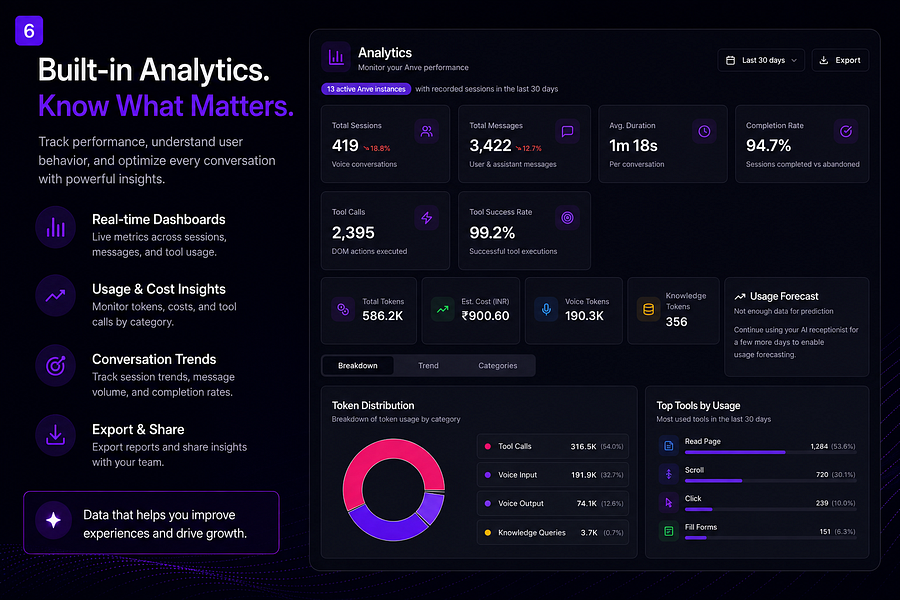Screen dimensions: 900x600
Task: Click the Tool Calls lightning bolt icon
Action: (x=426, y=218)
